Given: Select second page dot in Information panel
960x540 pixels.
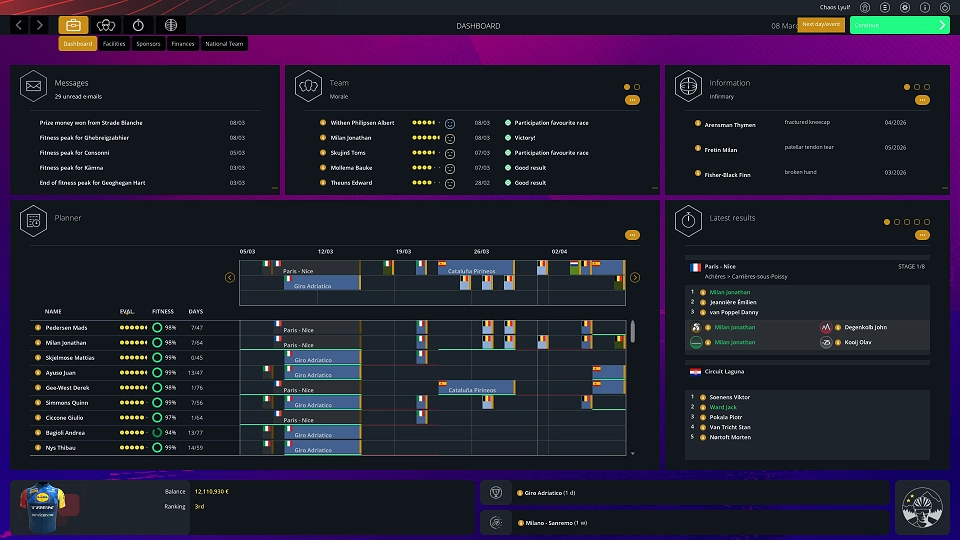Looking at the screenshot, I should click(917, 87).
